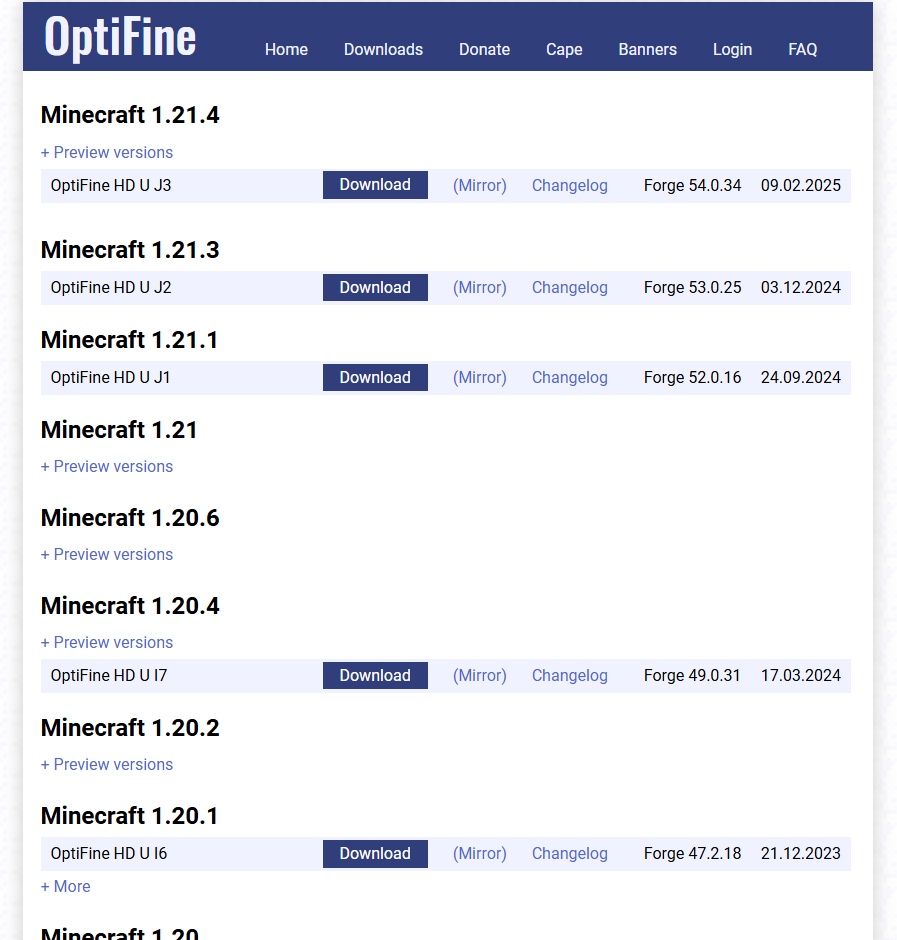Open Mirror link for OptiFine HD U J1
The height and width of the screenshot is (940, 897).
(480, 378)
